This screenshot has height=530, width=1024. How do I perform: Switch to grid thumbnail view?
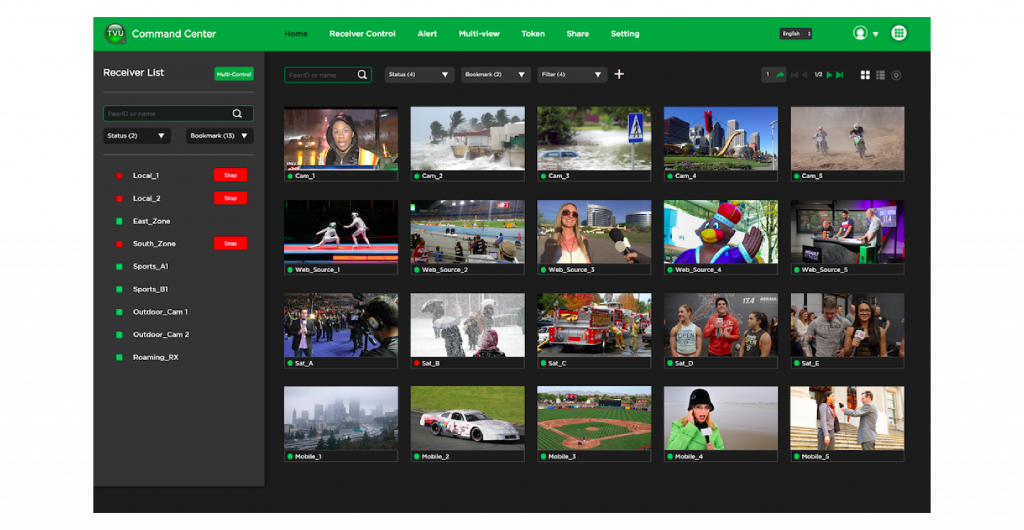(x=865, y=75)
